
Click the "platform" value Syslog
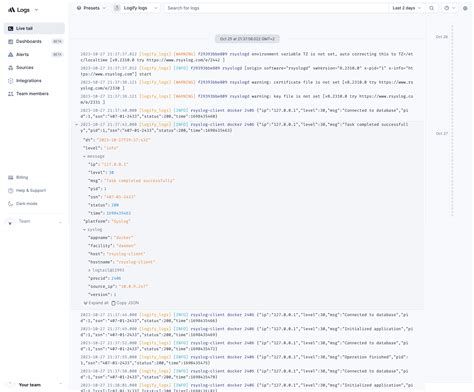(x=121, y=221)
